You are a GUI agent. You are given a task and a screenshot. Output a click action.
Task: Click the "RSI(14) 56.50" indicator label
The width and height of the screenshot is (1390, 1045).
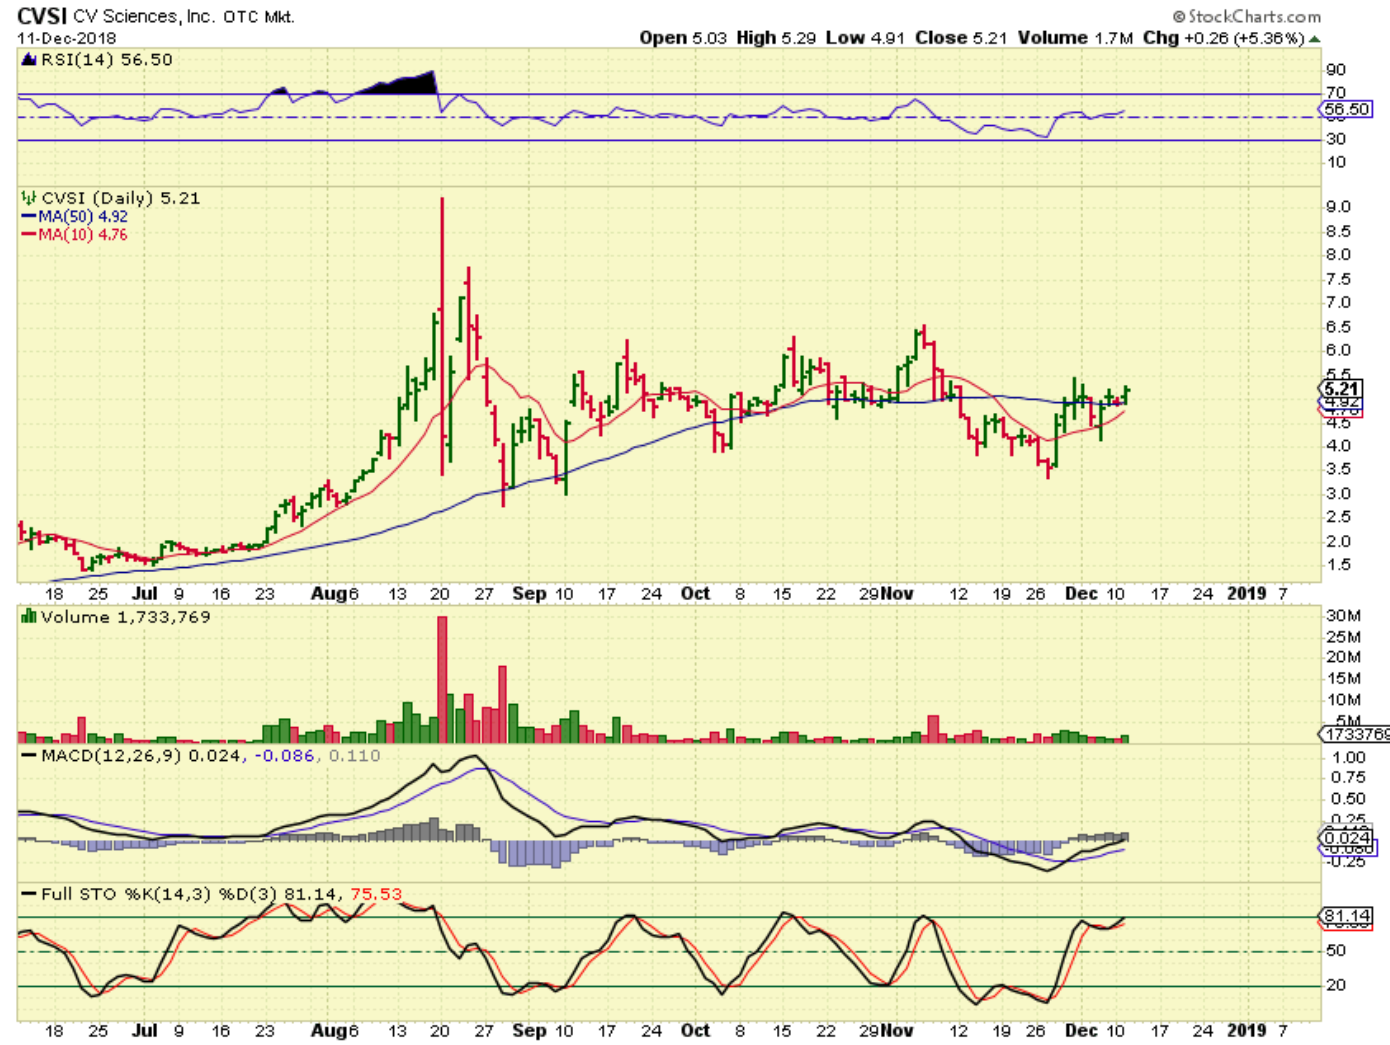106,60
